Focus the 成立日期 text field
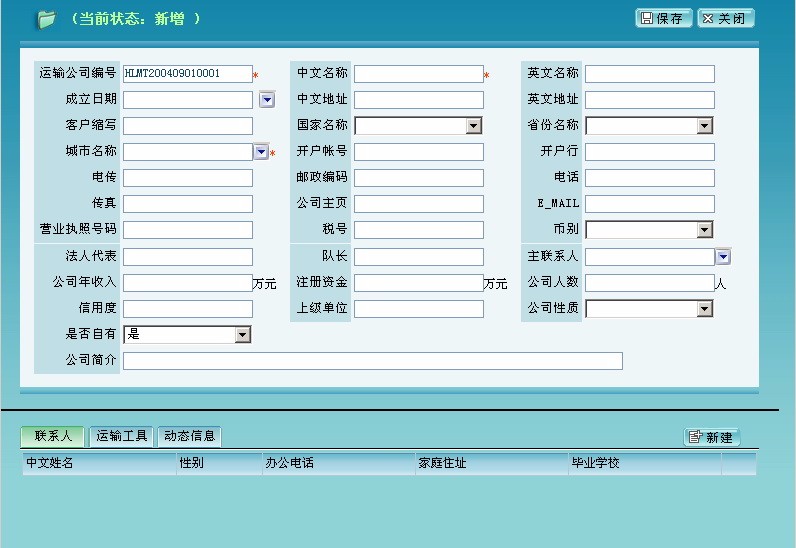 pos(188,100)
